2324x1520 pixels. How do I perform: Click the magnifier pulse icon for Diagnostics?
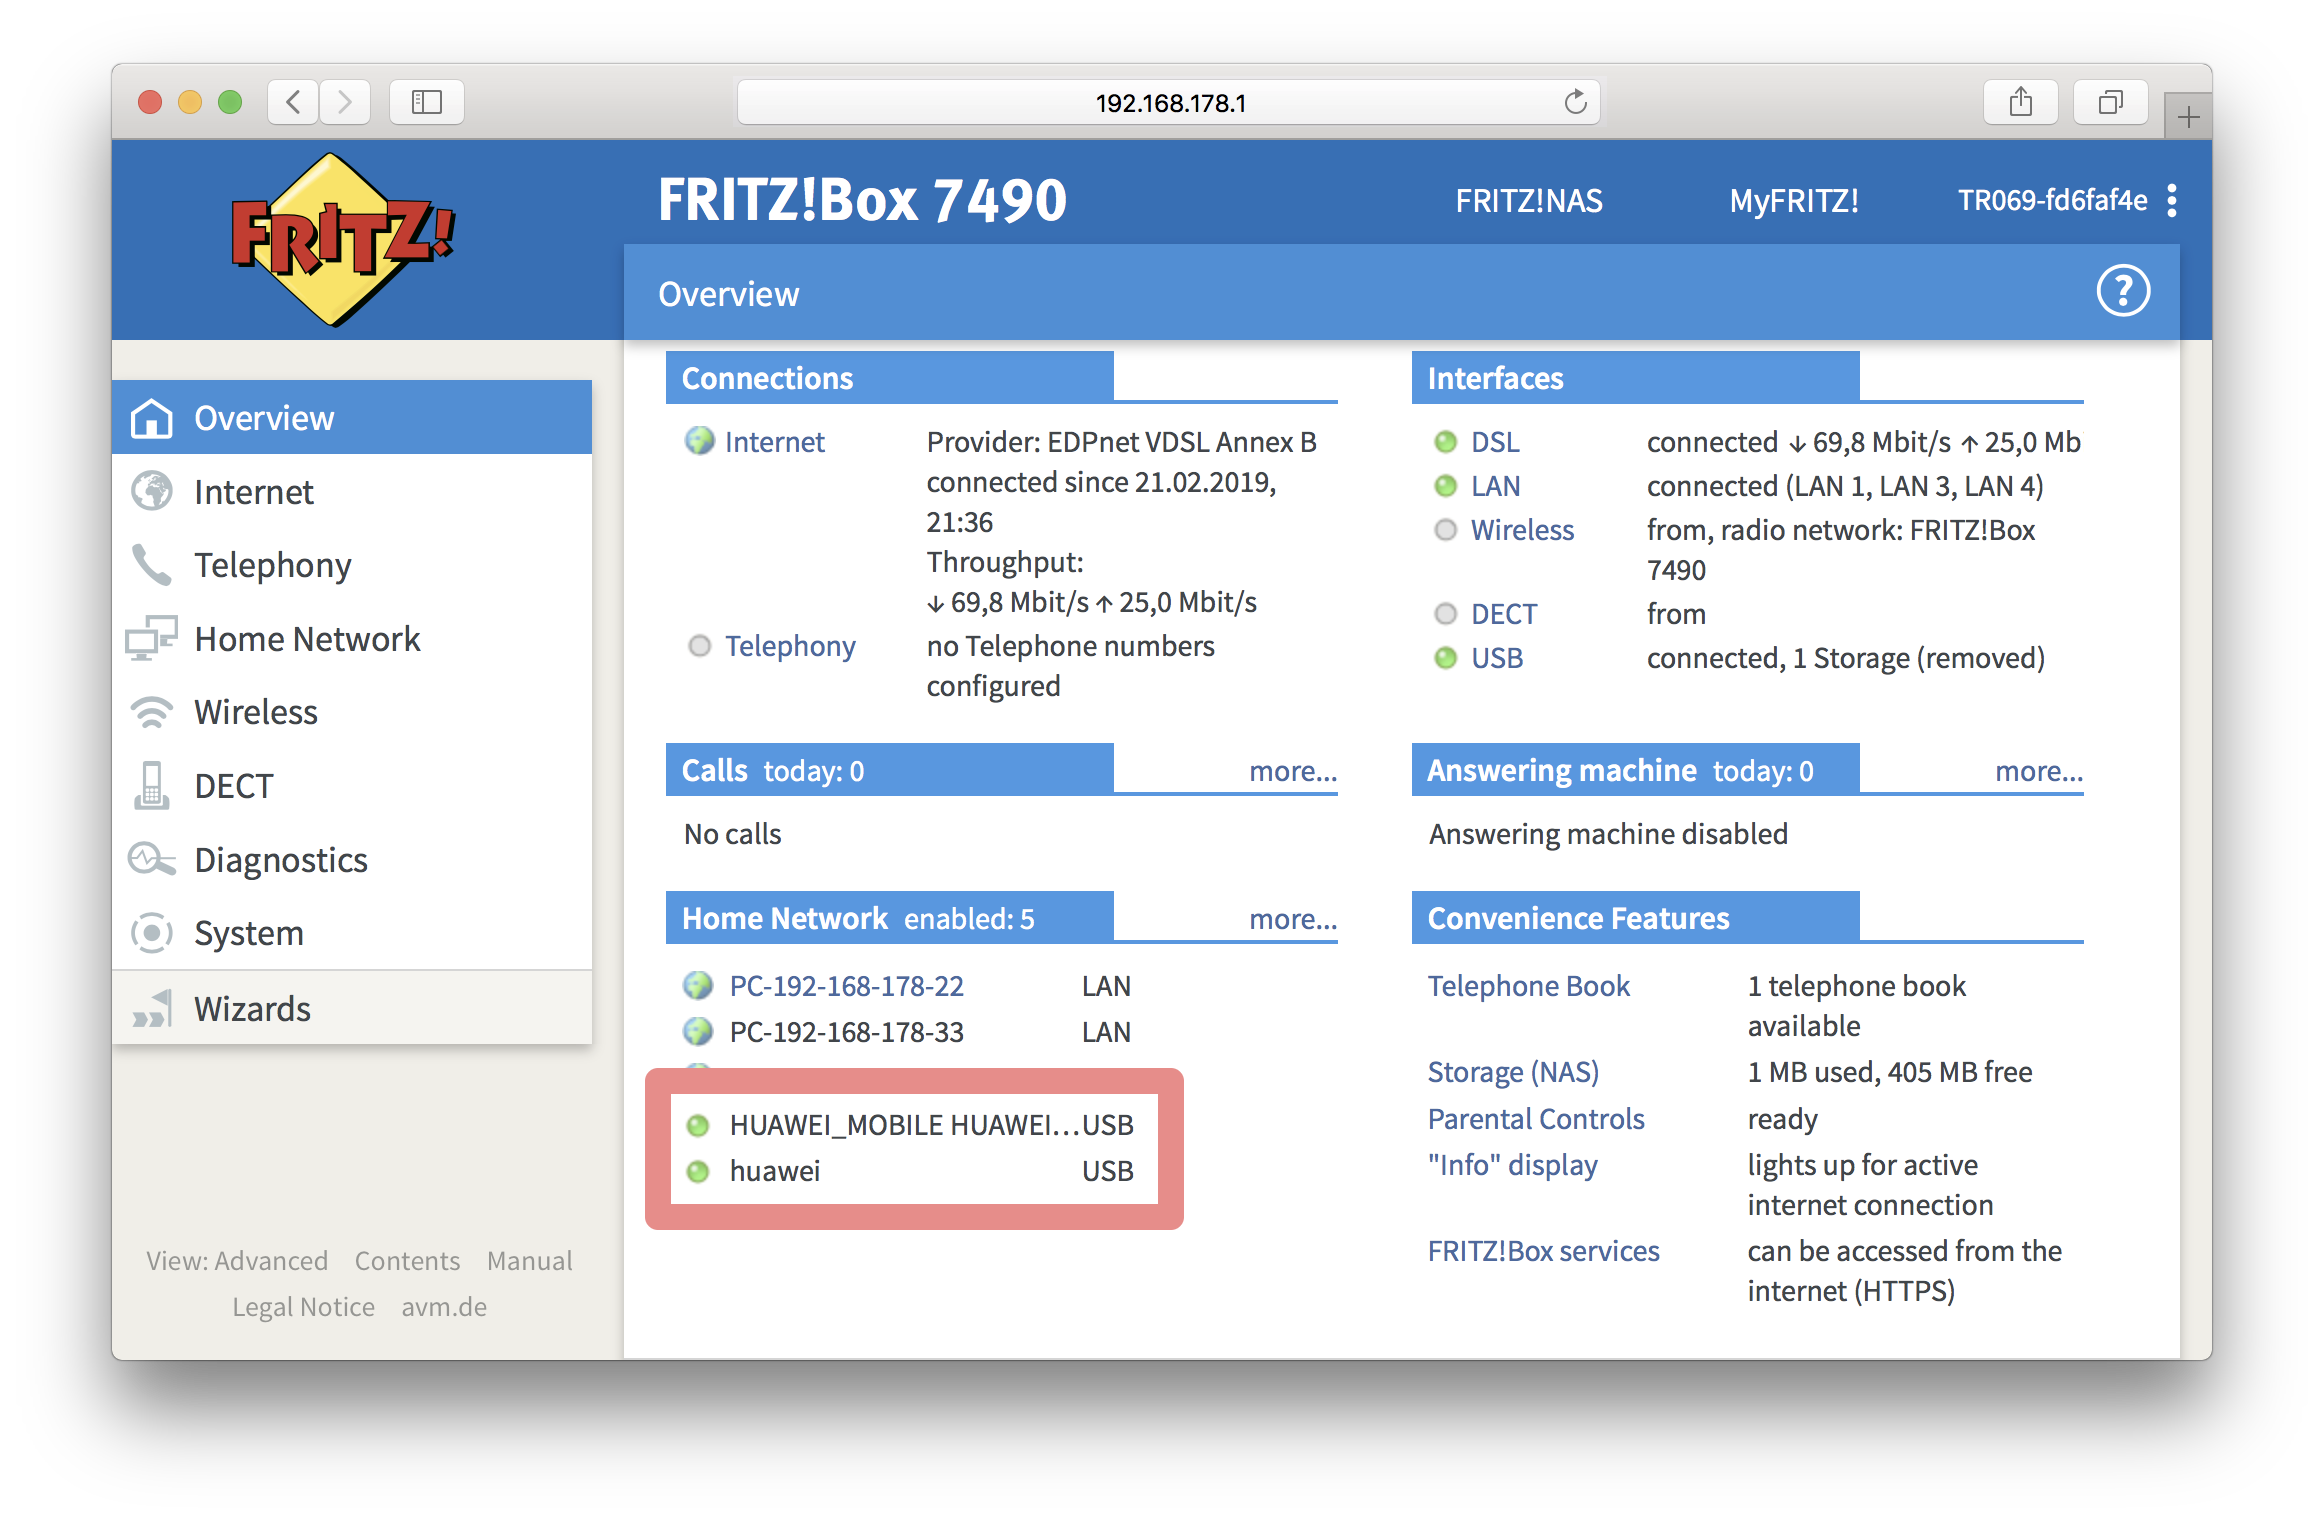[x=151, y=859]
